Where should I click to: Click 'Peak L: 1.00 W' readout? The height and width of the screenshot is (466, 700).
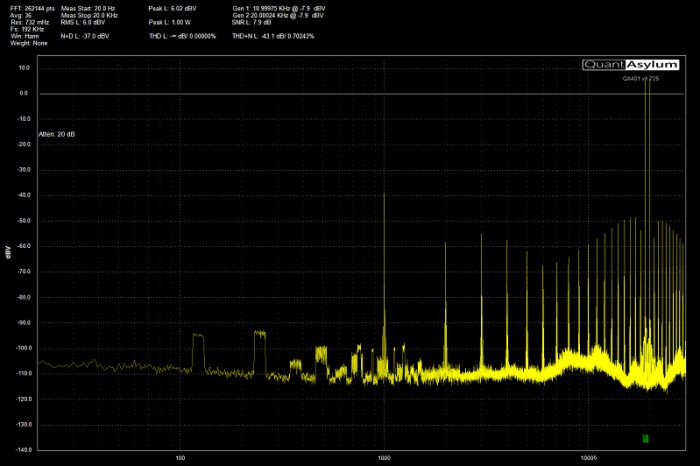170,22
